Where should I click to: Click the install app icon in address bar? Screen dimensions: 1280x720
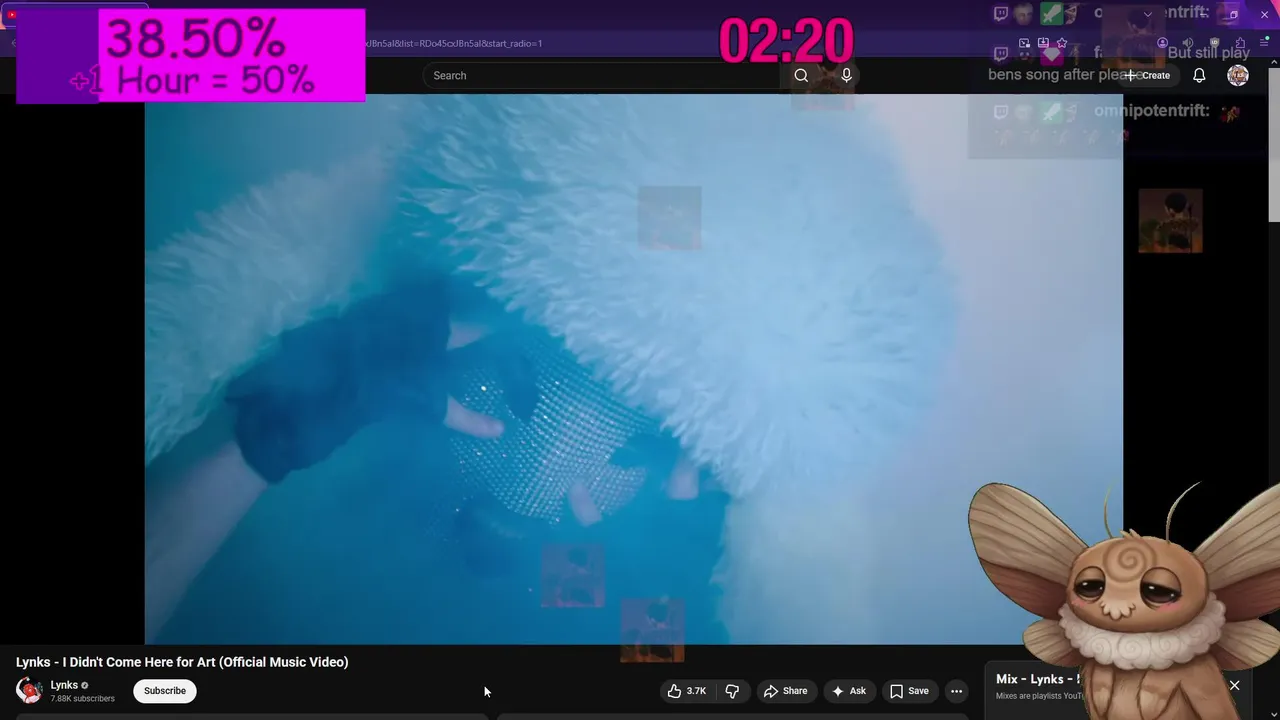click(1043, 43)
